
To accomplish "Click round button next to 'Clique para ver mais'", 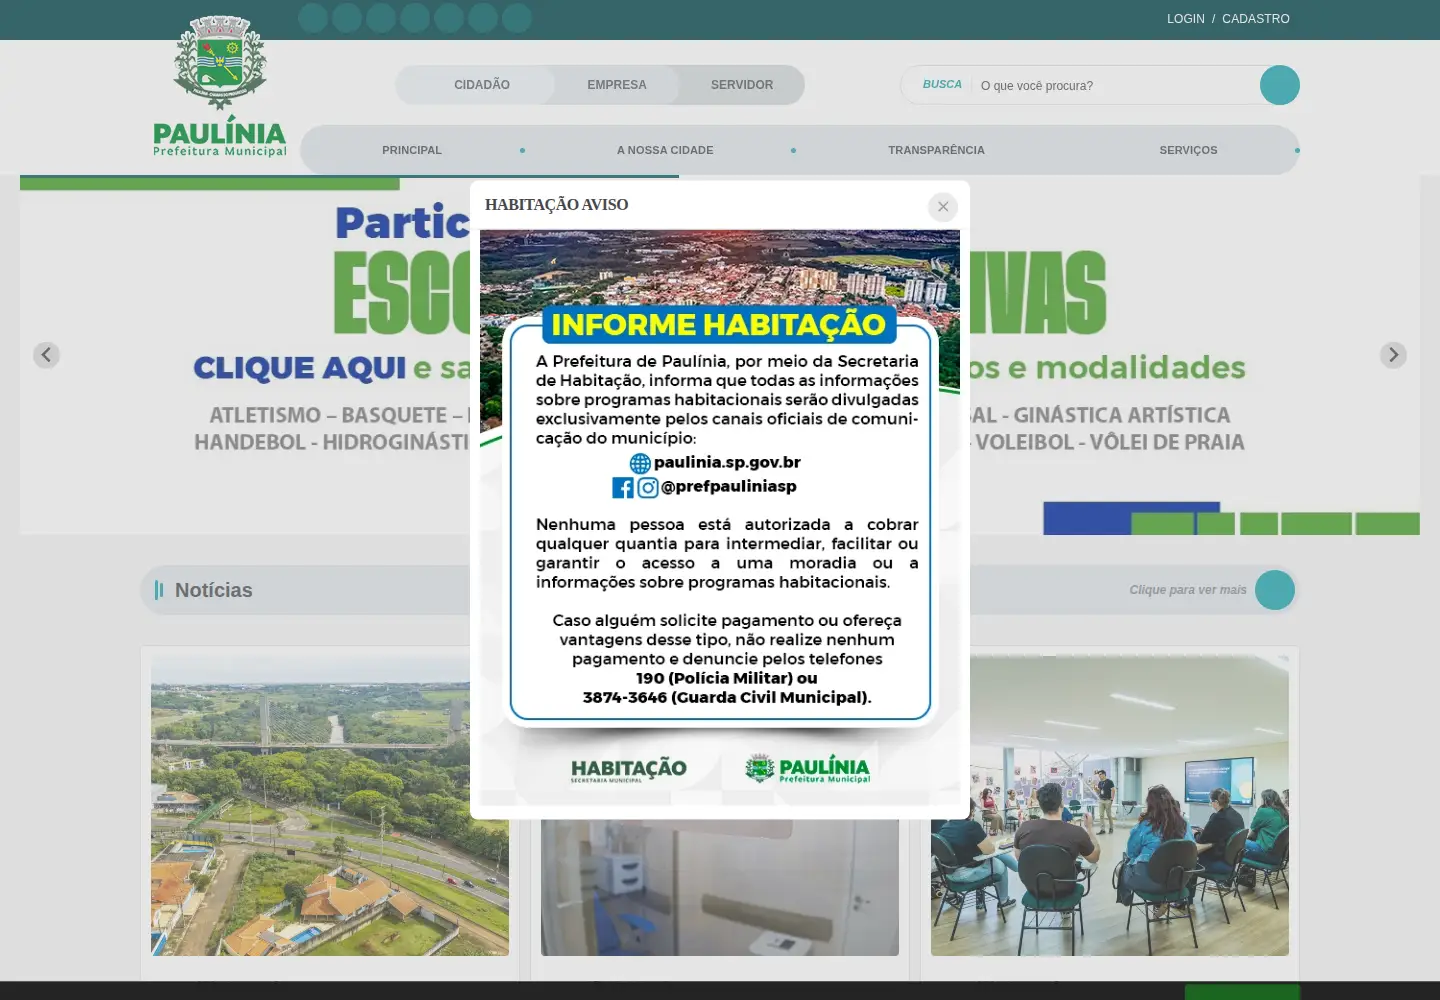I will (1275, 590).
